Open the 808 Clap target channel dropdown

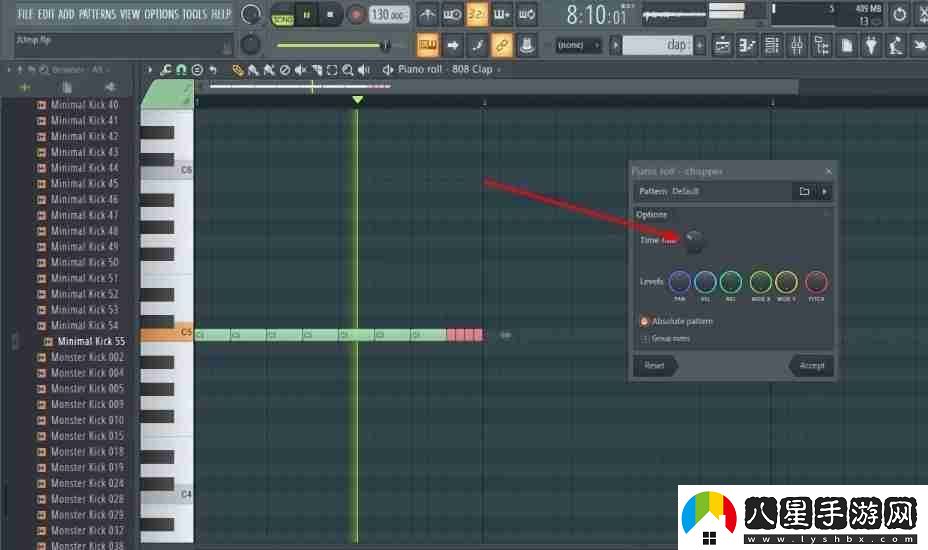(x=476, y=69)
